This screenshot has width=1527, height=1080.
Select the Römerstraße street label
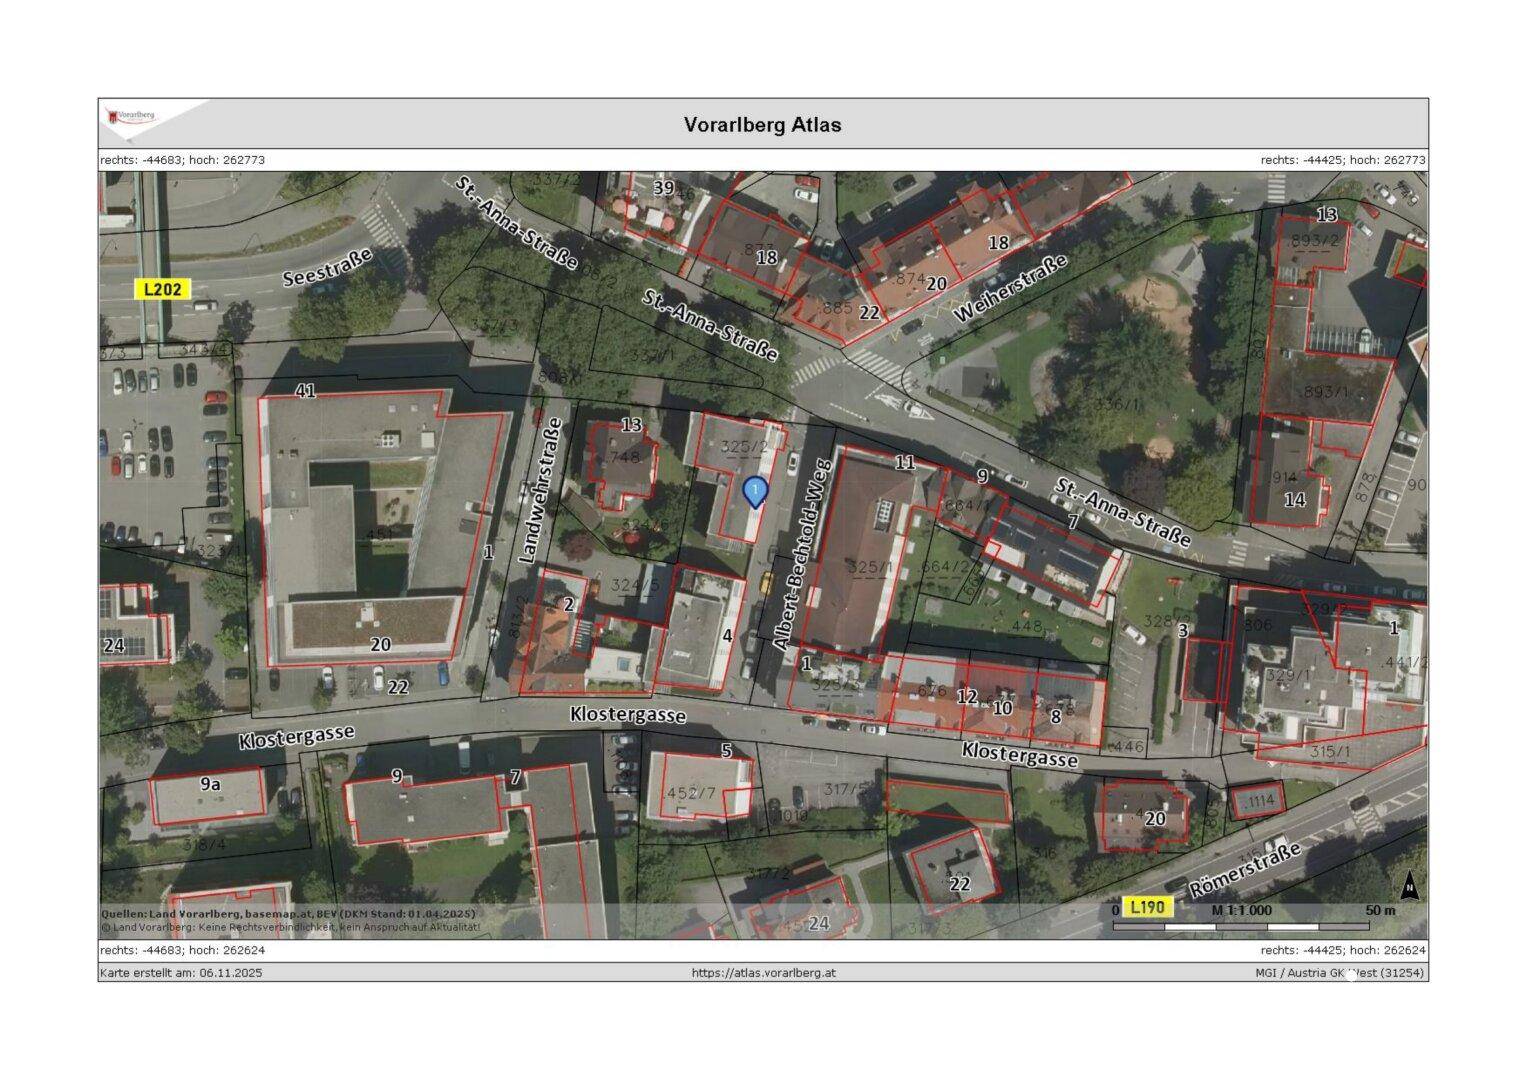pos(1245,870)
